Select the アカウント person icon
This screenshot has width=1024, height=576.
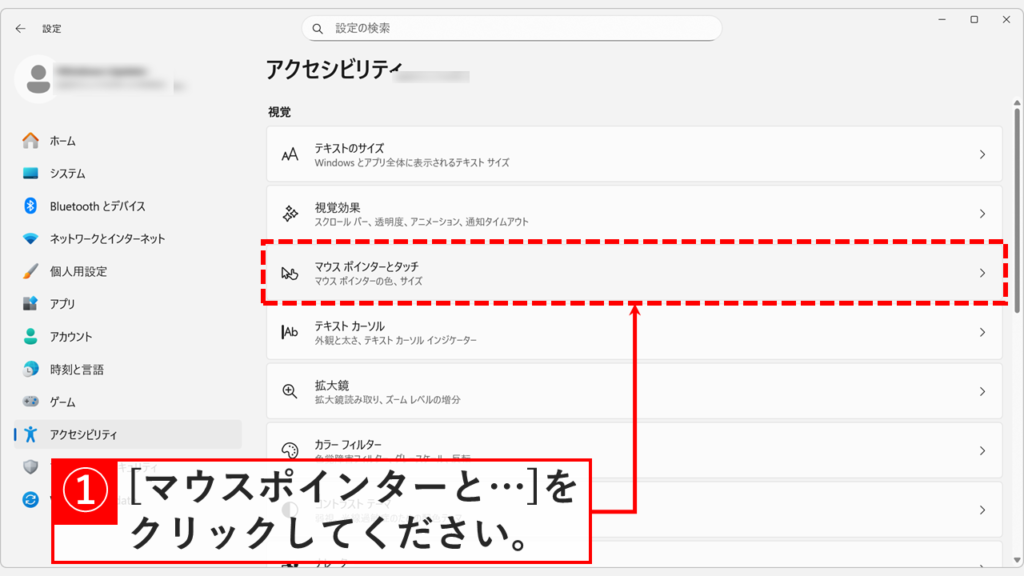[30, 337]
